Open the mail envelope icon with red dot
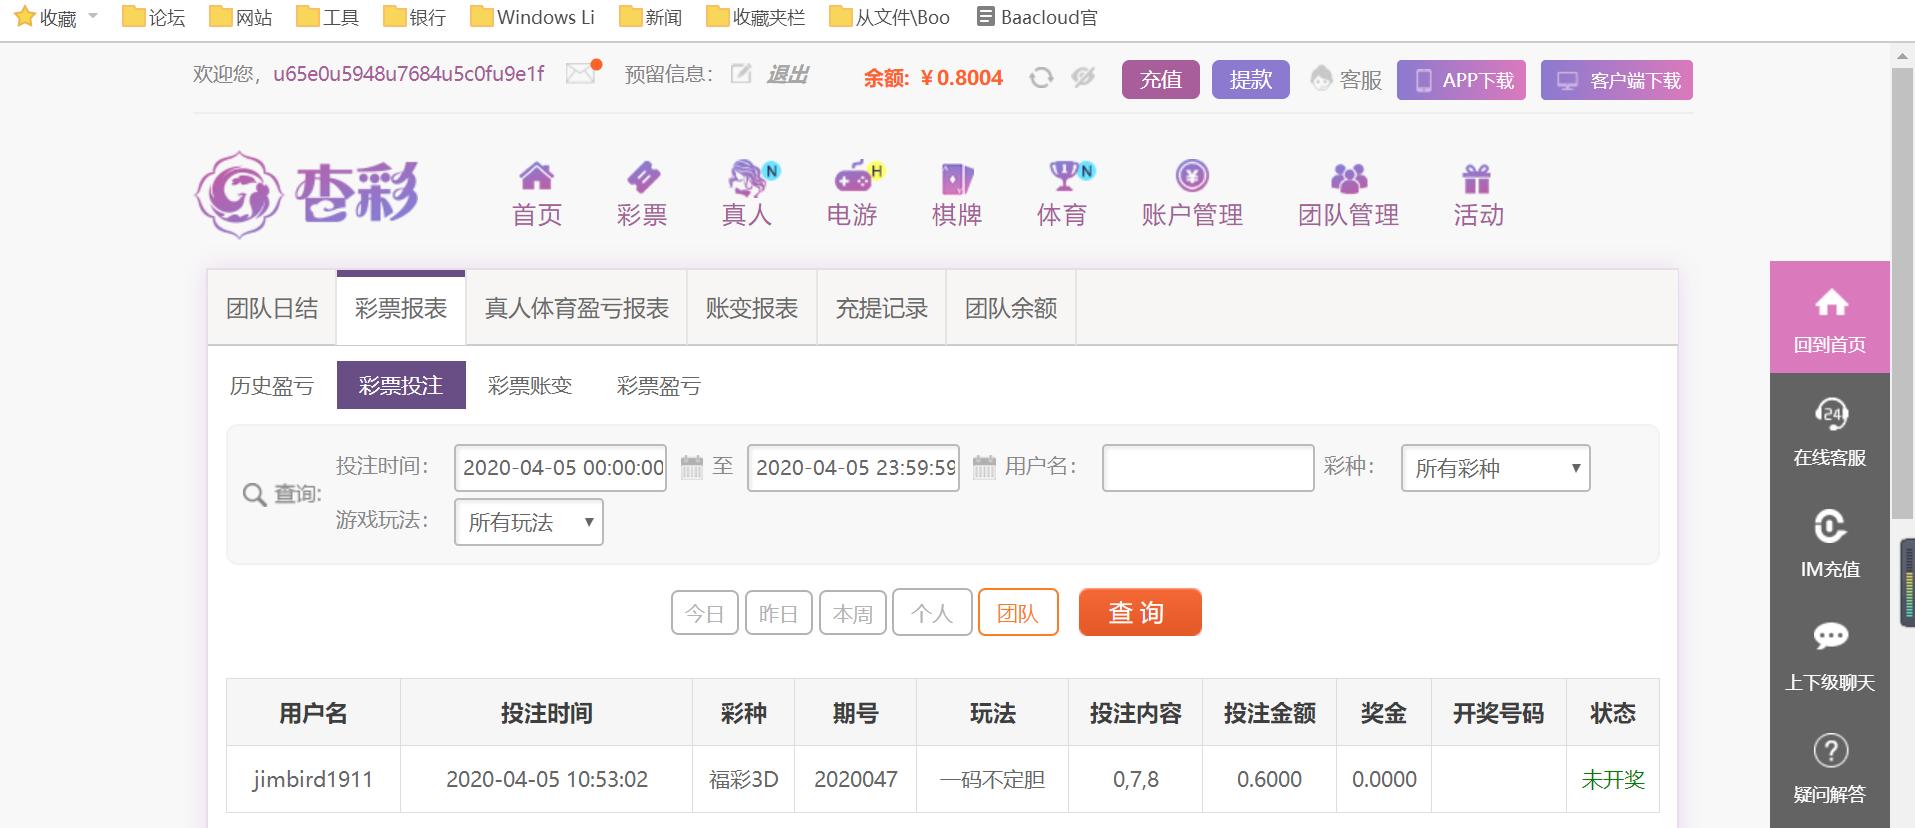Image resolution: width=1915 pixels, height=828 pixels. 582,73
